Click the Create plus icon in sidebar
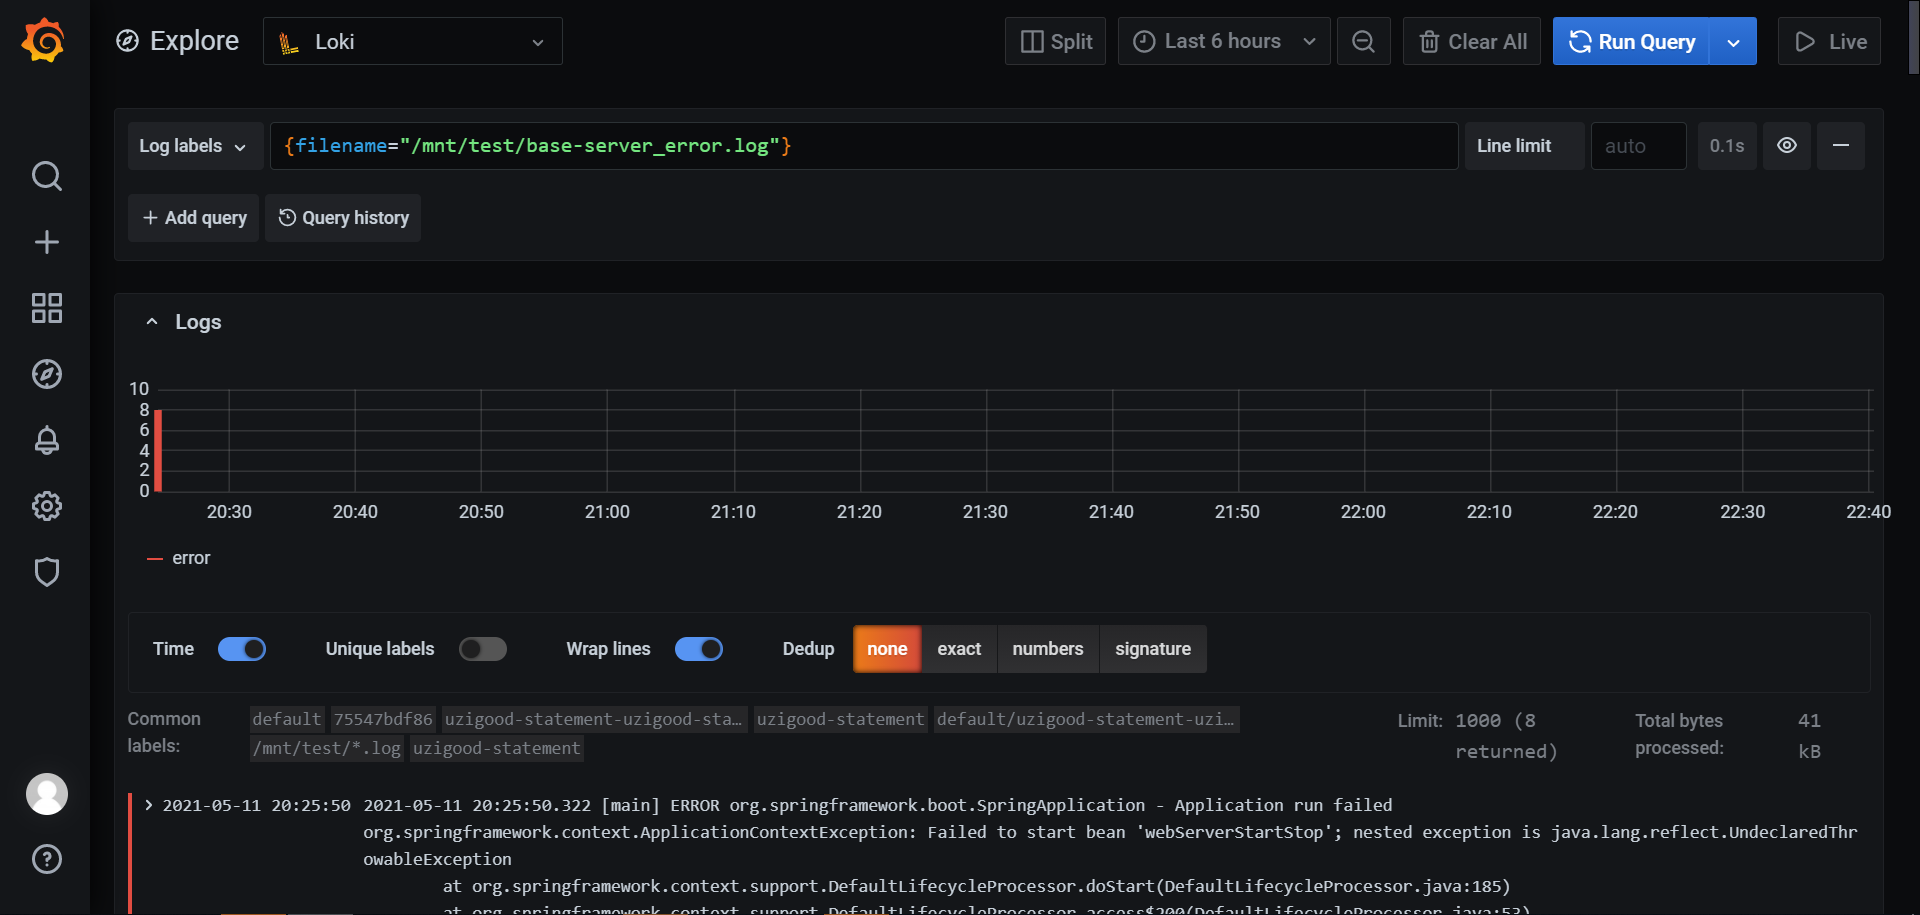The image size is (1920, 915). [46, 242]
